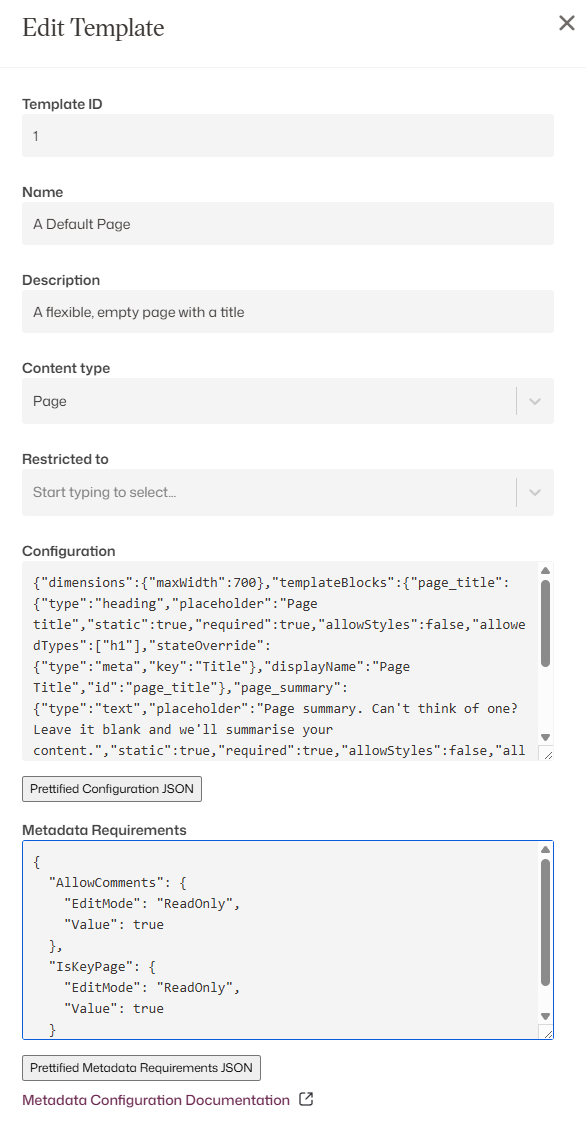Click Prettified Configuration JSON button
Image resolution: width=586 pixels, height=1144 pixels.
[x=112, y=789]
